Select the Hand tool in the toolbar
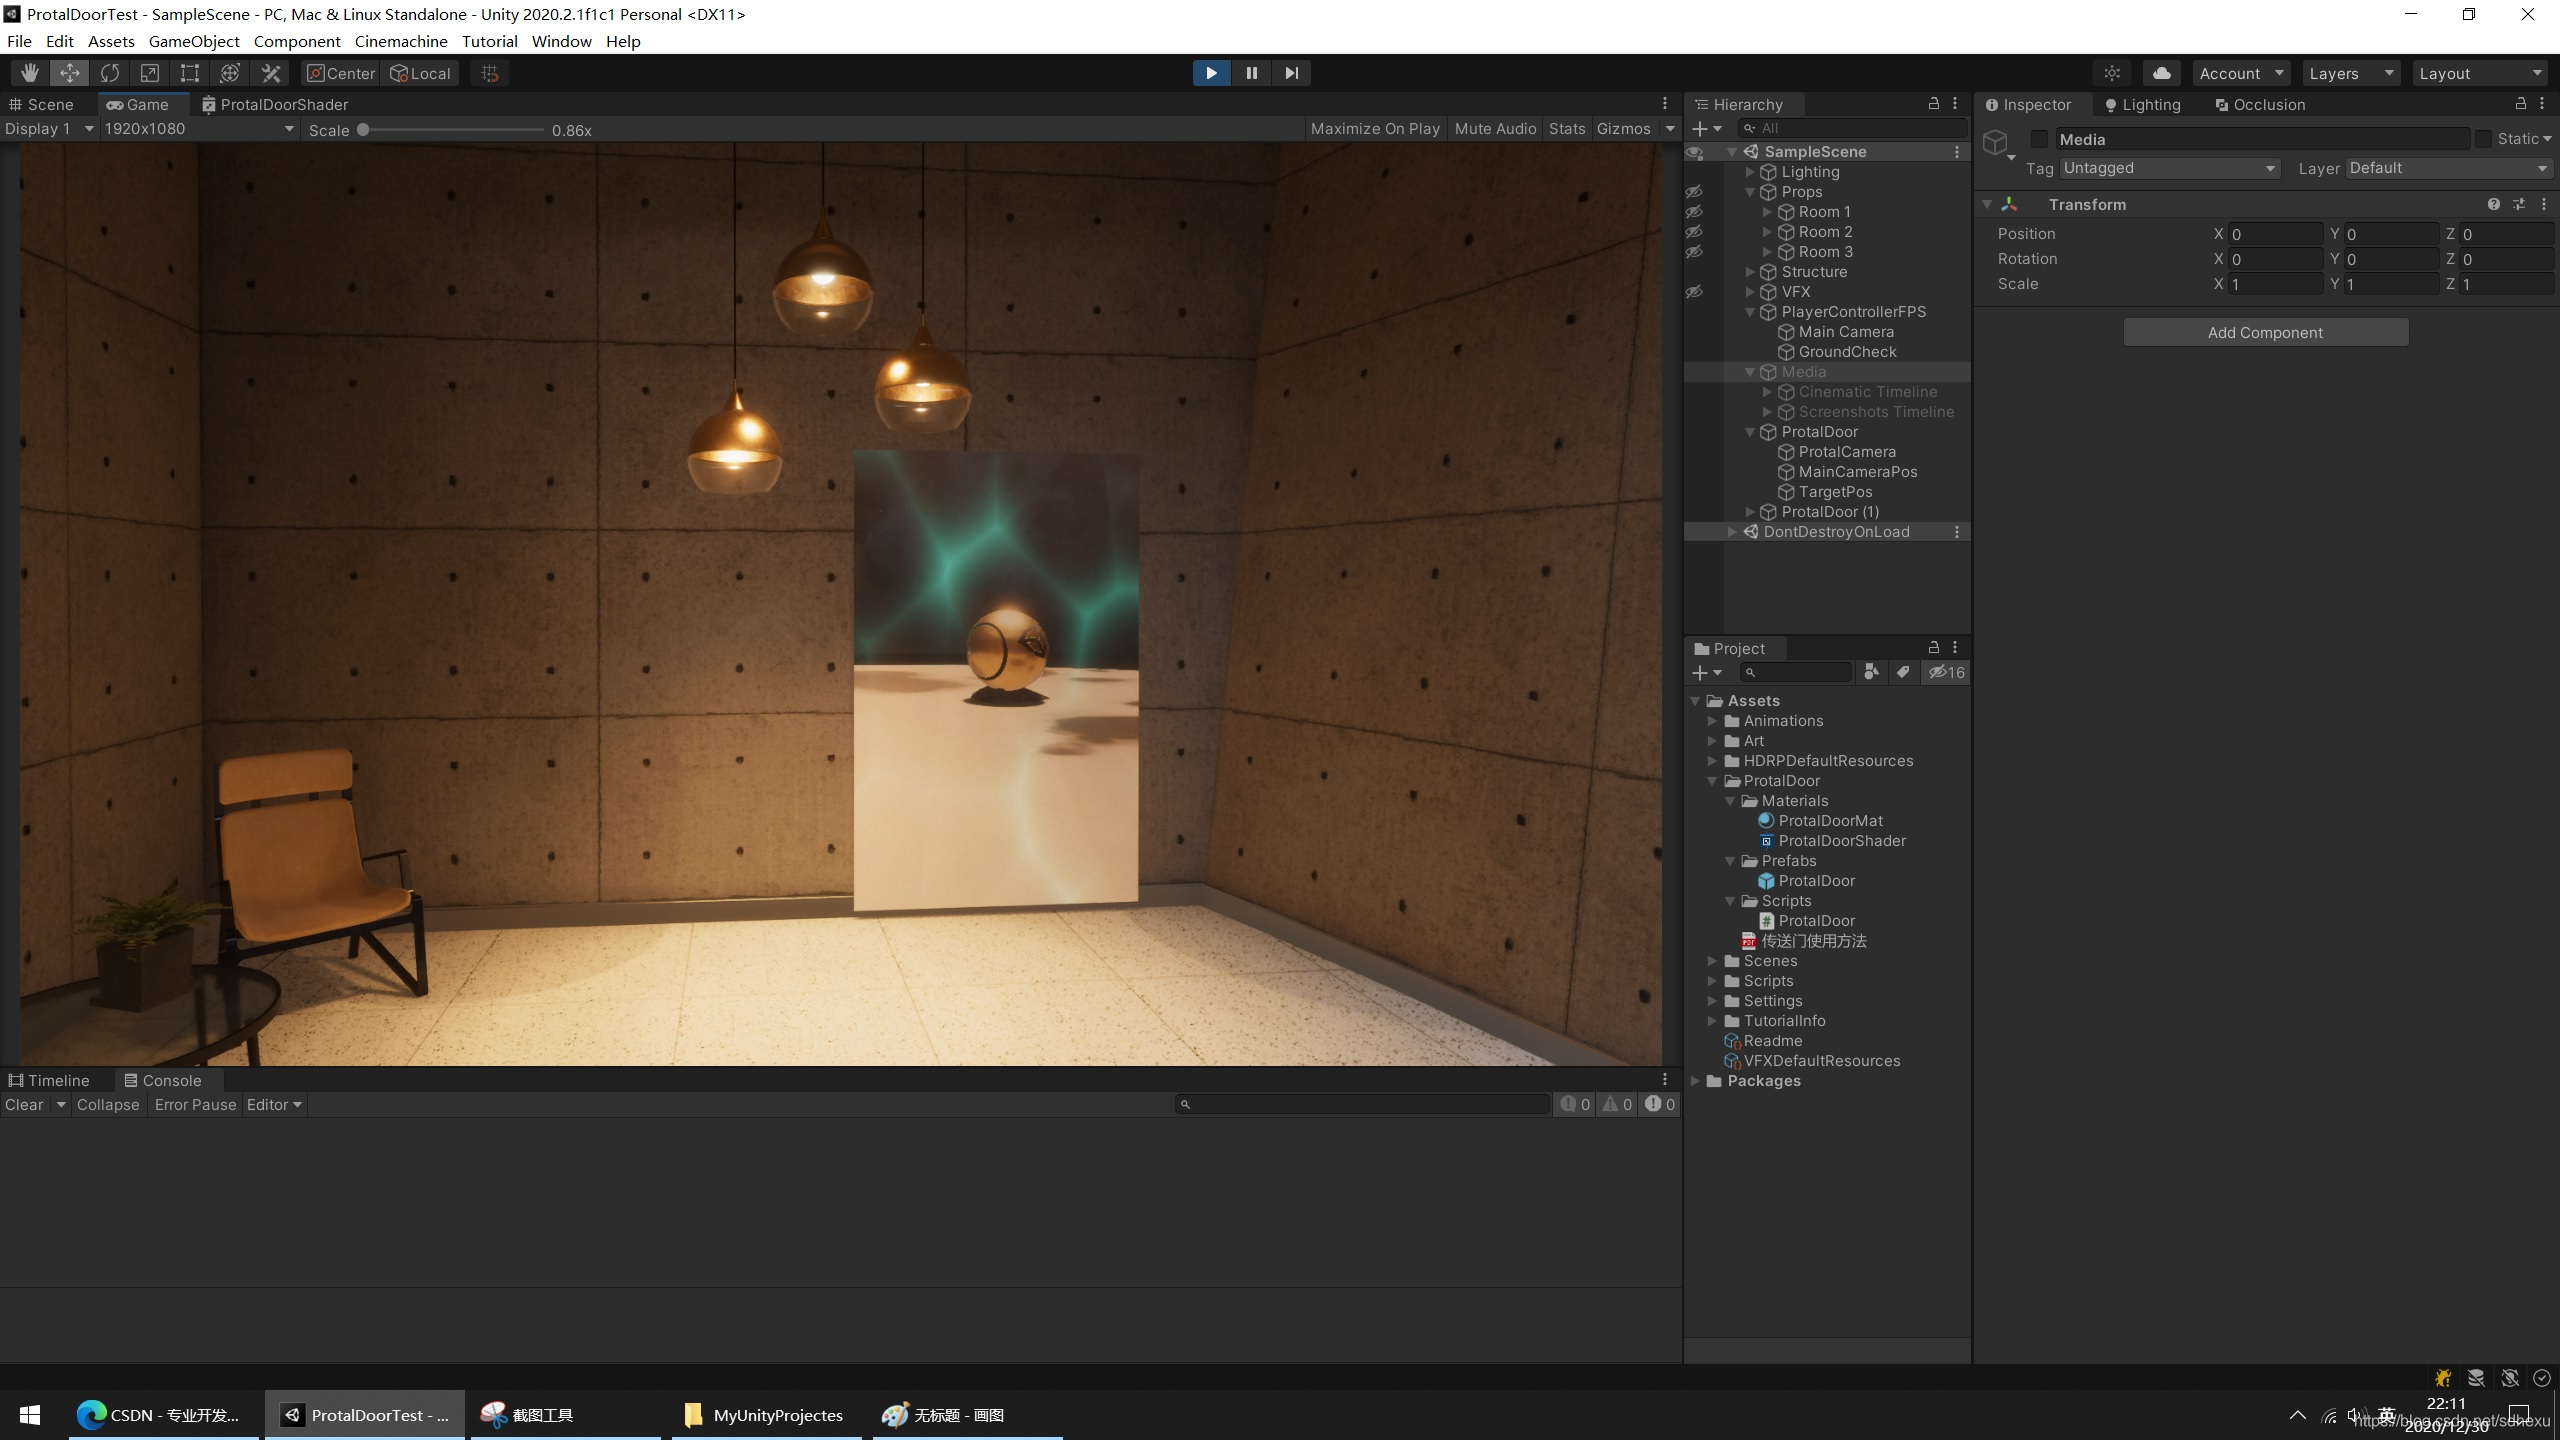This screenshot has height=1440, width=2560. coord(30,73)
